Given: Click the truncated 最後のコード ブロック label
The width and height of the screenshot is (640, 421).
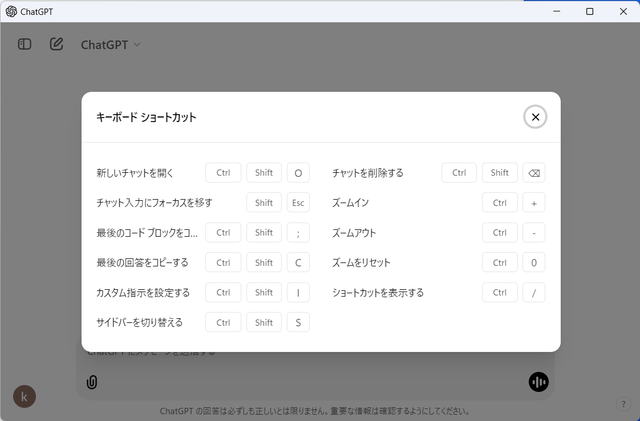Looking at the screenshot, I should pos(147,233).
